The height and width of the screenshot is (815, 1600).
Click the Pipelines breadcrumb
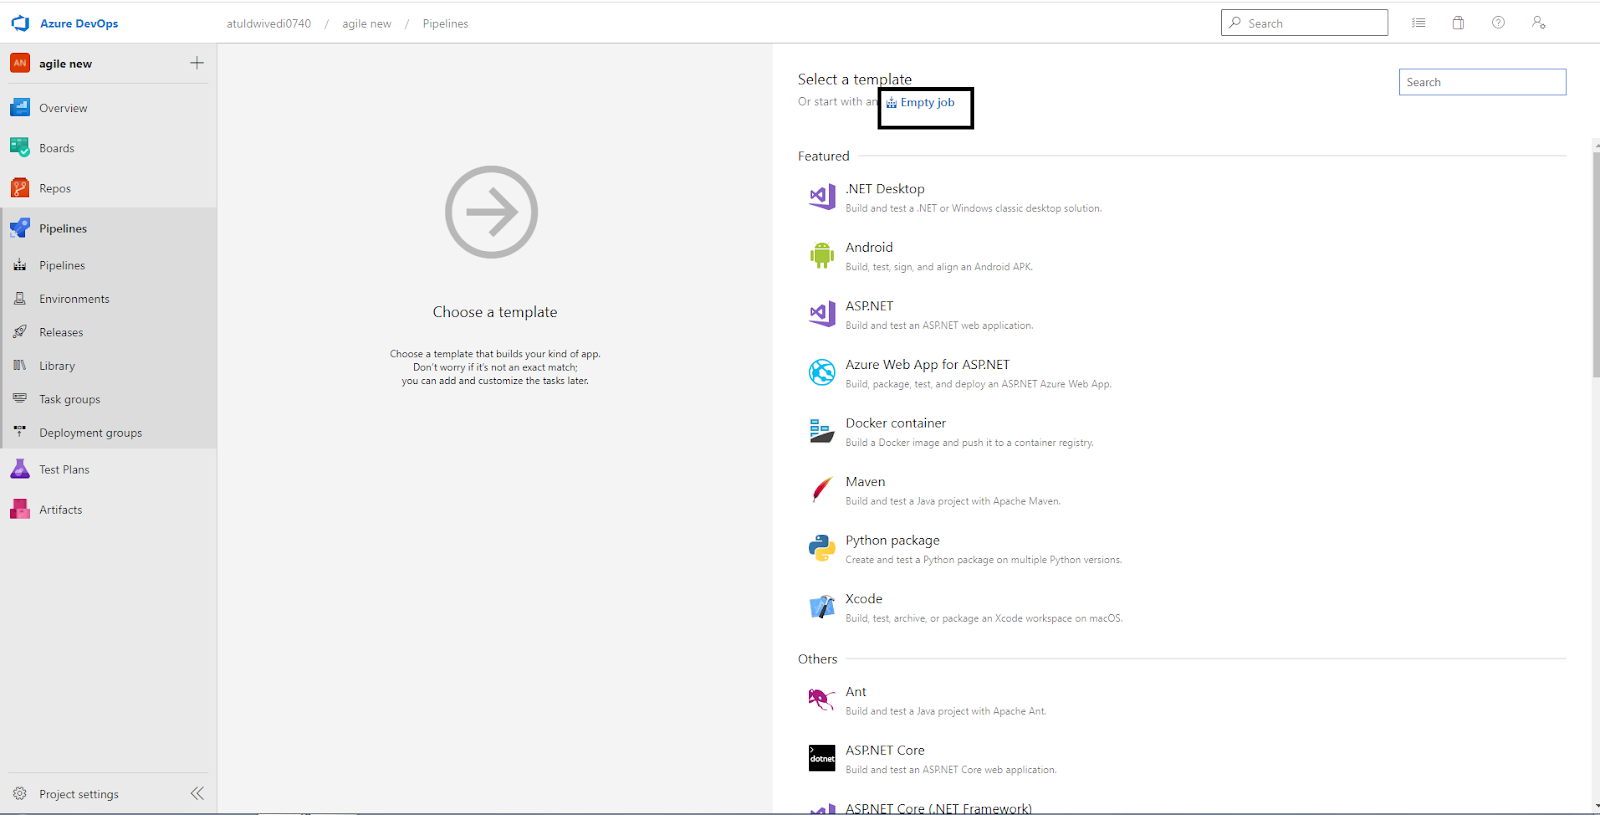[x=445, y=23]
